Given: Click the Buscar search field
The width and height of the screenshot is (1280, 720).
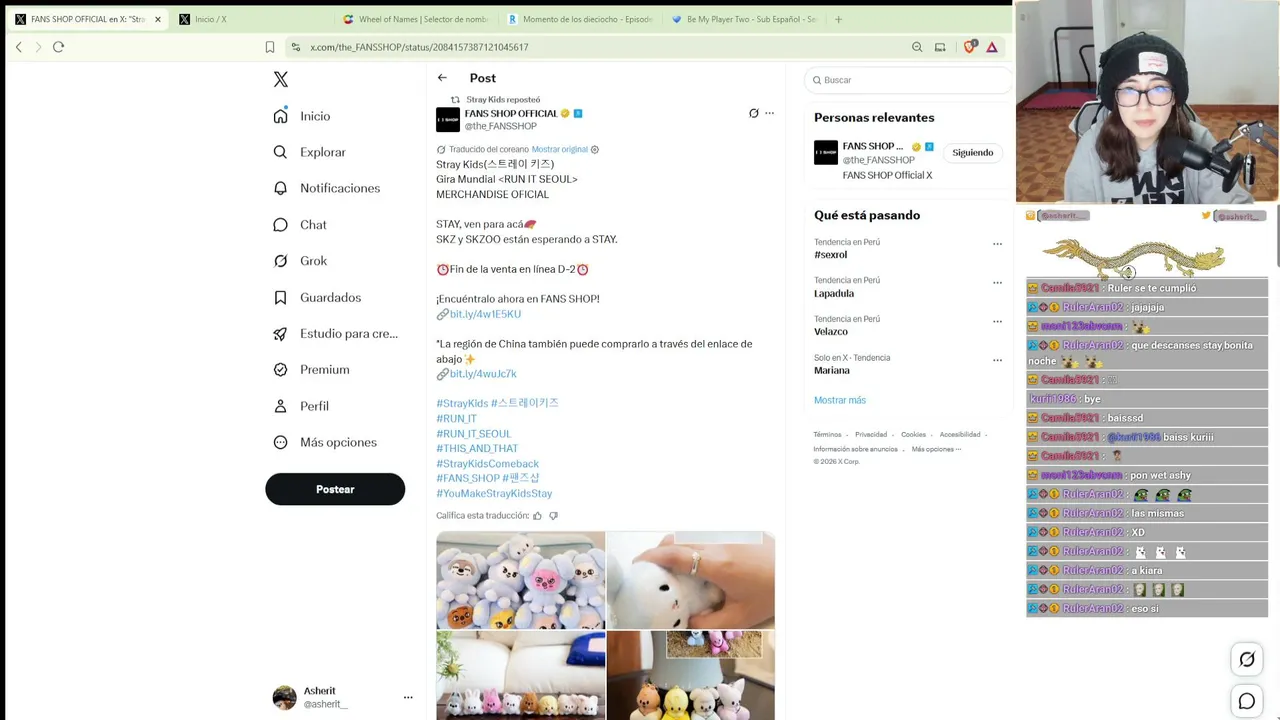Looking at the screenshot, I should tap(908, 80).
